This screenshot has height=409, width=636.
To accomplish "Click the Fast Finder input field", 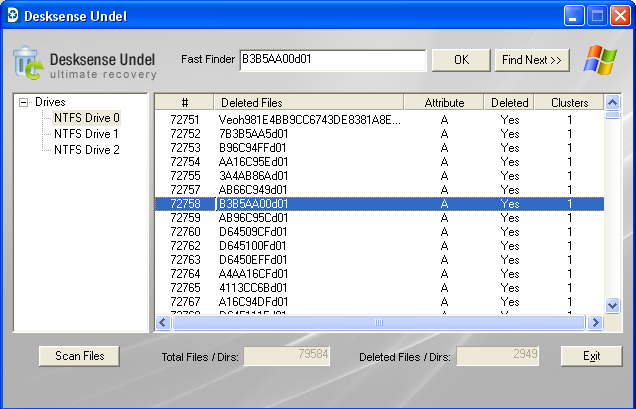I will 333,60.
